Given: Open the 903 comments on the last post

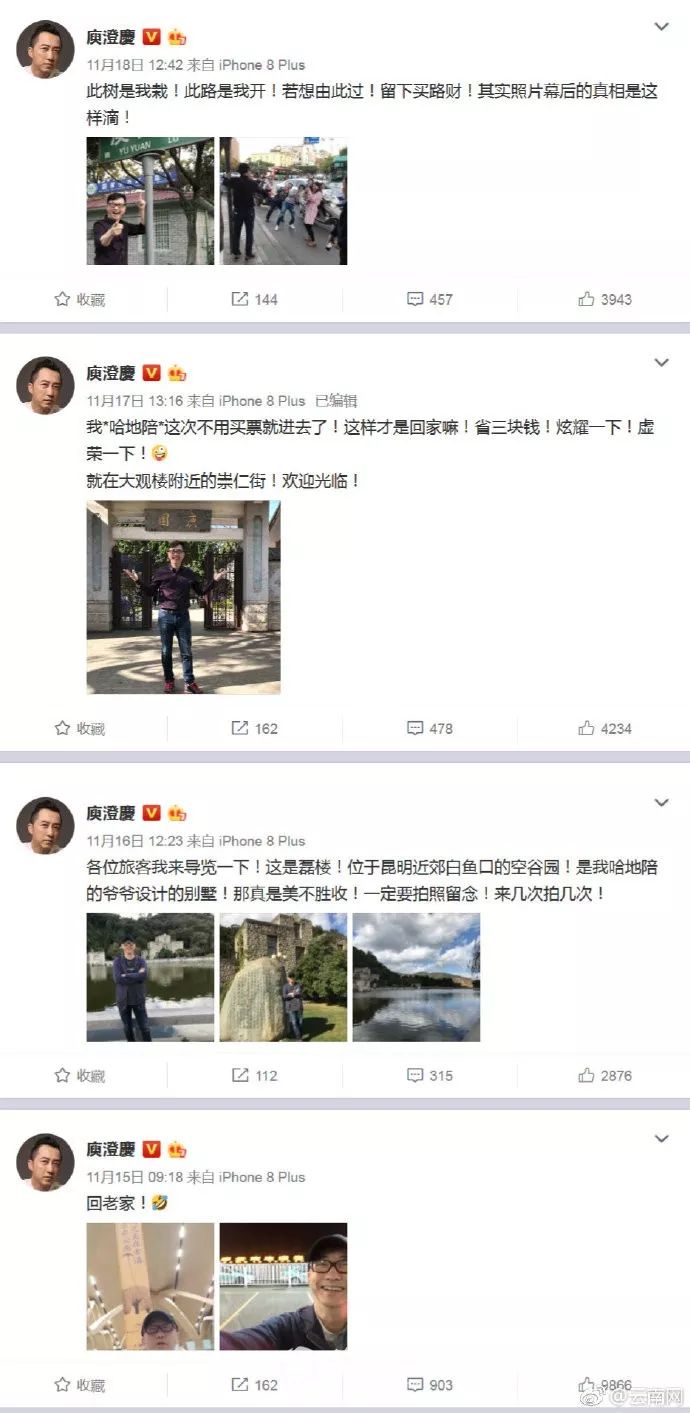Looking at the screenshot, I should [430, 1385].
